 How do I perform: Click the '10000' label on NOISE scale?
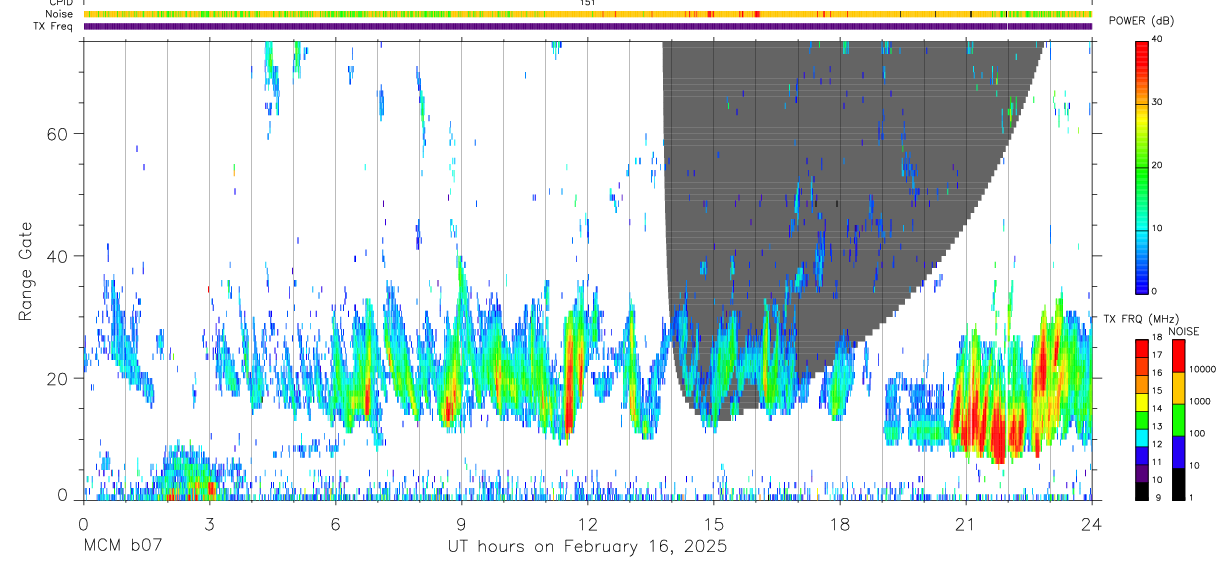(1202, 371)
